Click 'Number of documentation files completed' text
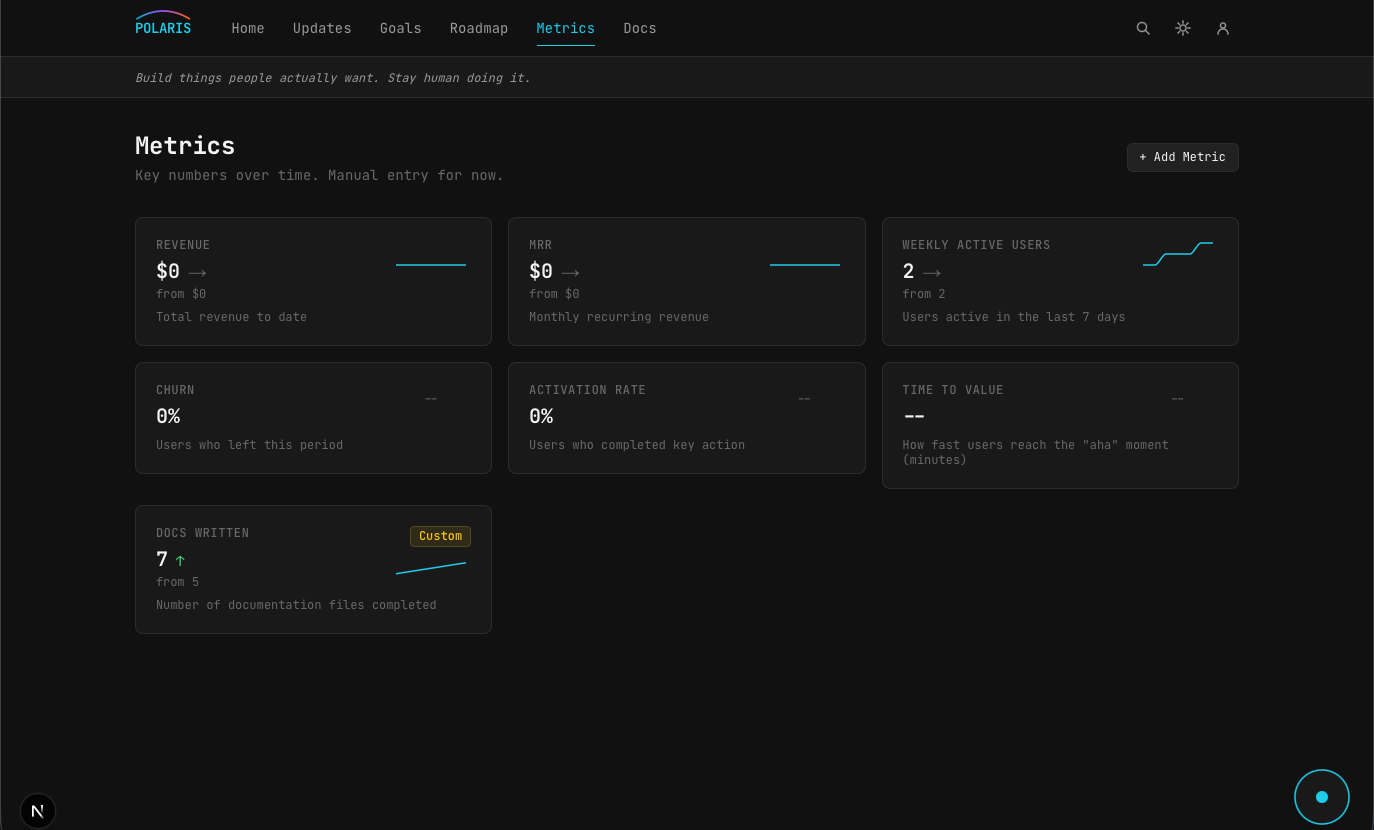This screenshot has height=830, width=1374. pyautogui.click(x=296, y=605)
